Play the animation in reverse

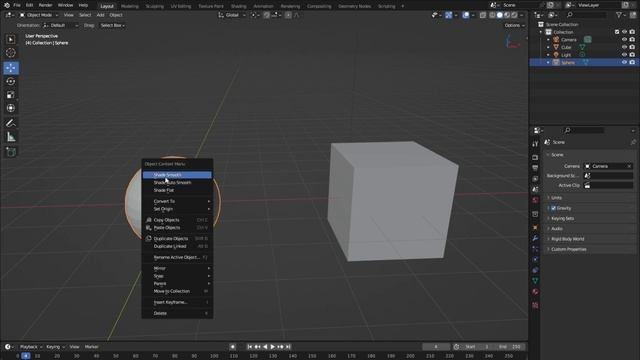pos(265,347)
